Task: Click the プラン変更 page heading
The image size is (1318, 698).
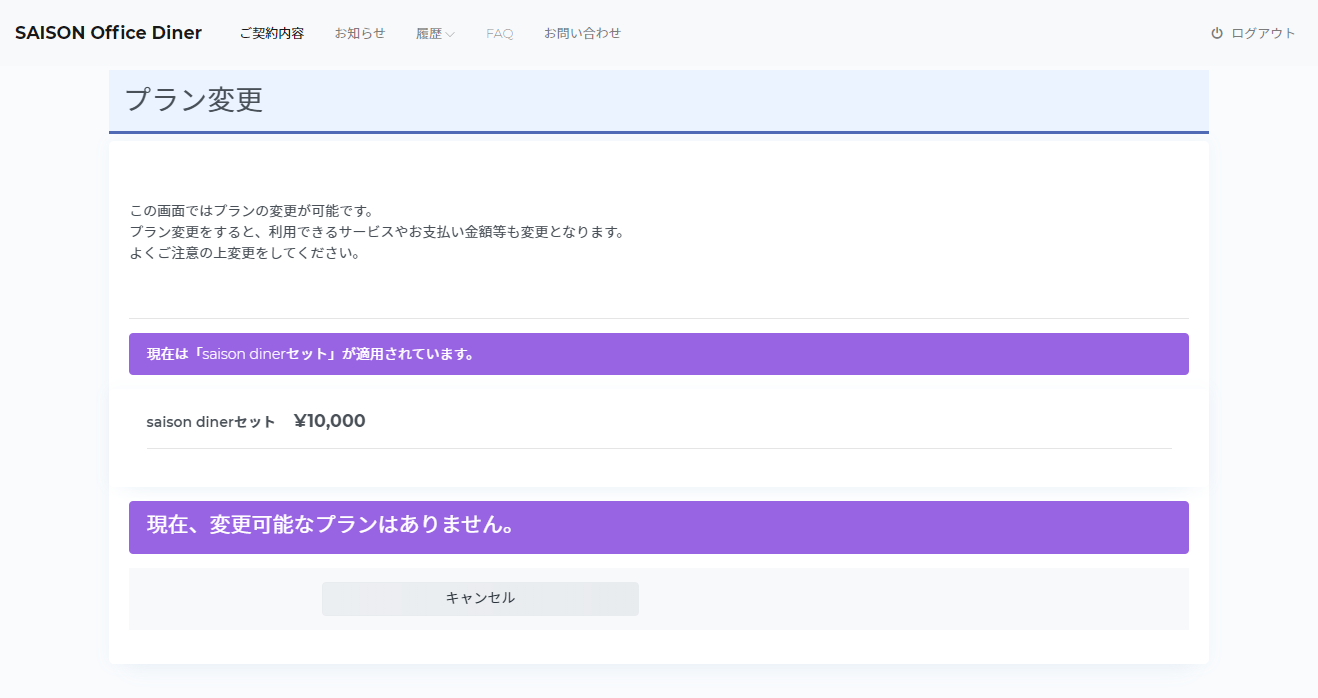Action: click(x=194, y=100)
